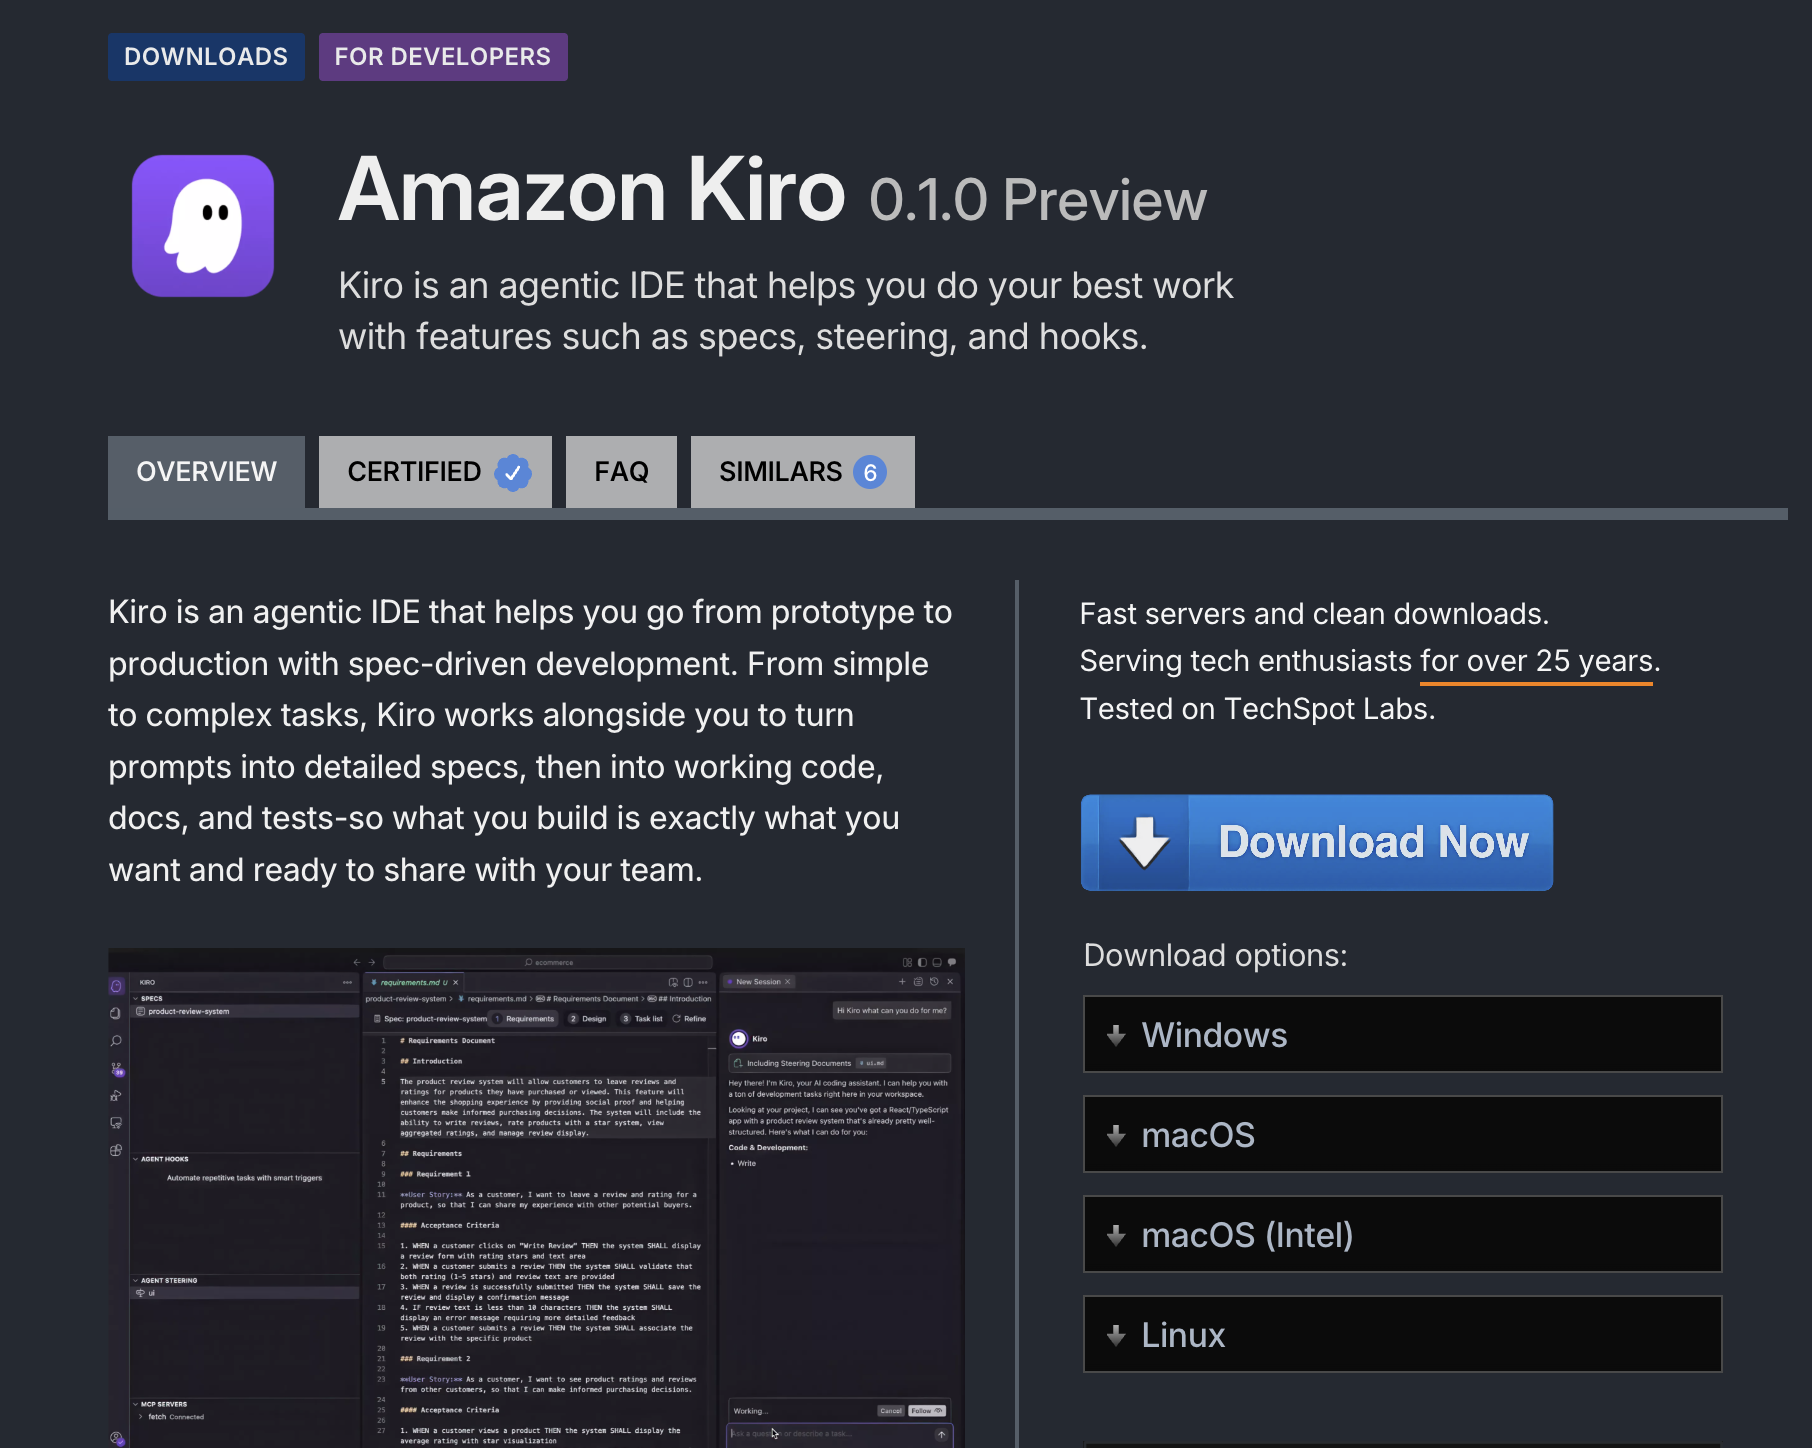Click the Amazon Kiro title heading
The width and height of the screenshot is (1812, 1448).
[x=592, y=190]
